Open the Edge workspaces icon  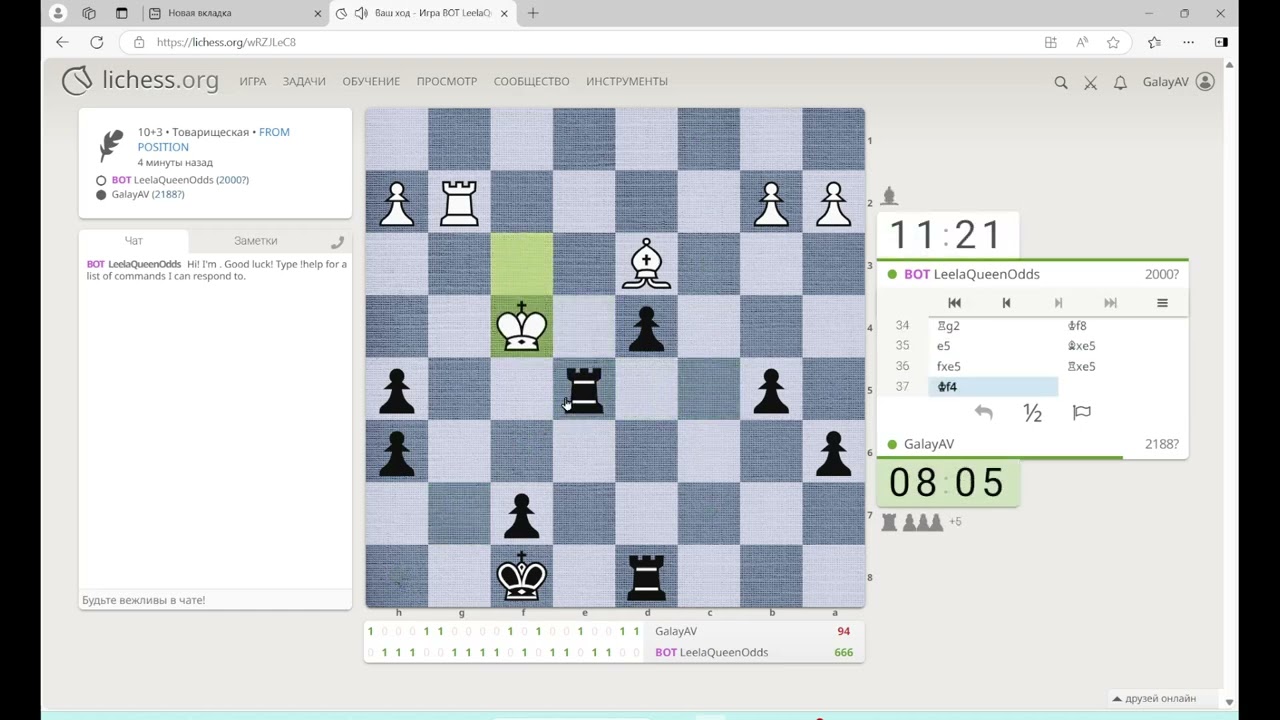coord(89,13)
